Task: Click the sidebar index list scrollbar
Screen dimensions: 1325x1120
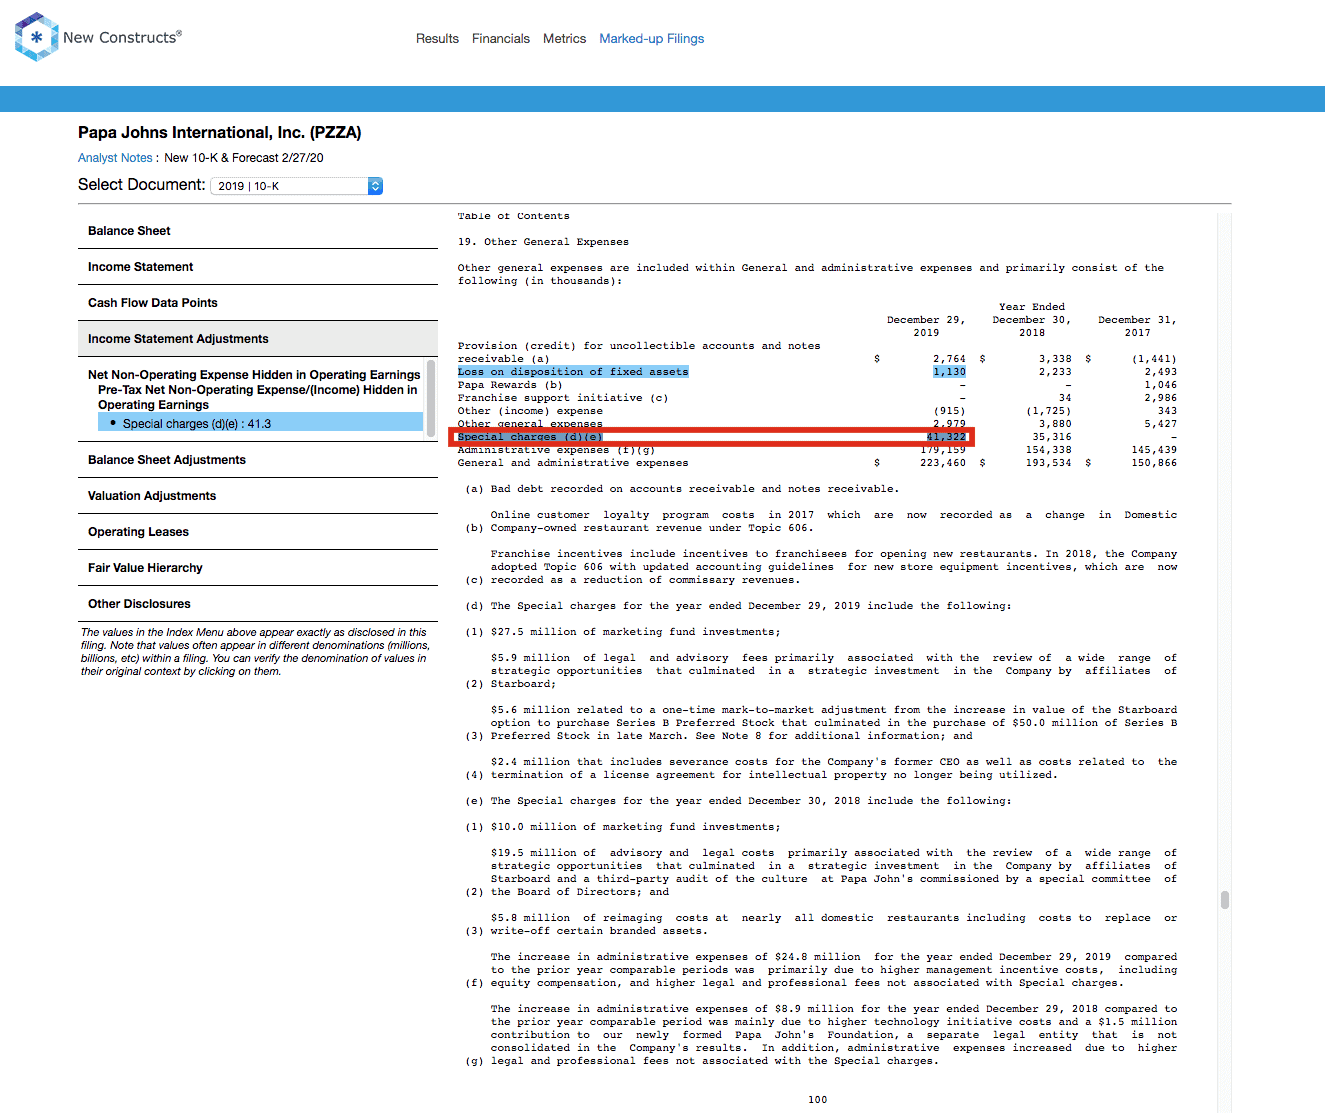Action: coord(431,398)
